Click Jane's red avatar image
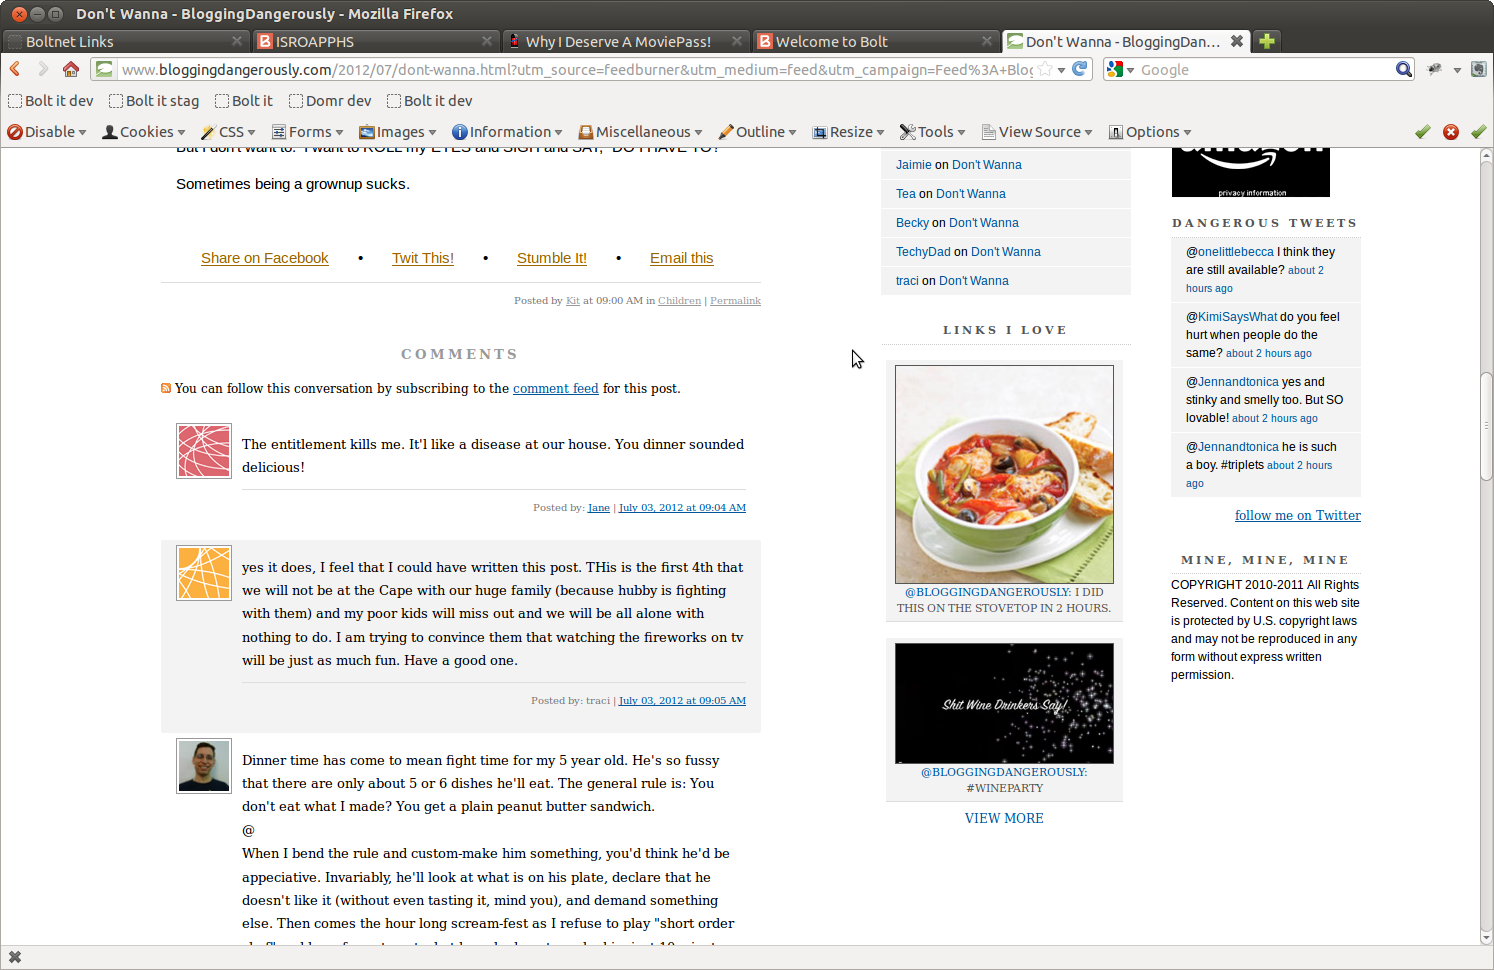The image size is (1494, 970). 204,451
